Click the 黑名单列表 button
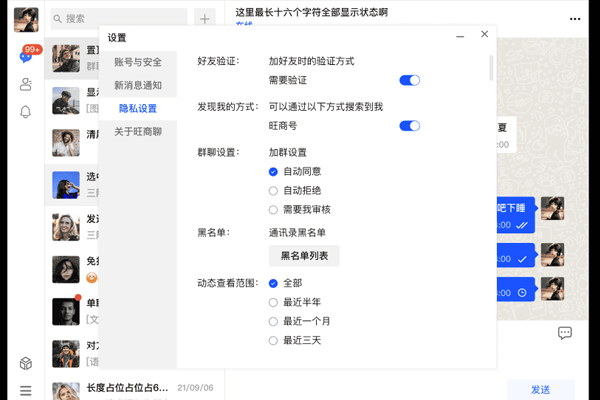 pyautogui.click(x=304, y=256)
